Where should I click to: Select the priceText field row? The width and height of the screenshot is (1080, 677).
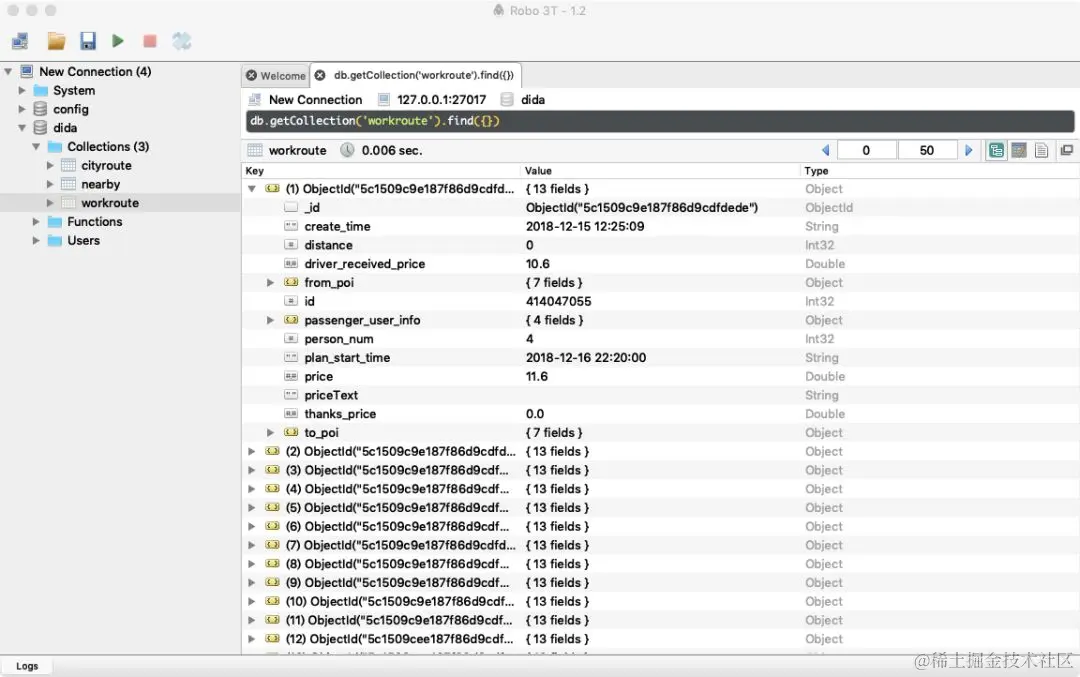click(660, 395)
